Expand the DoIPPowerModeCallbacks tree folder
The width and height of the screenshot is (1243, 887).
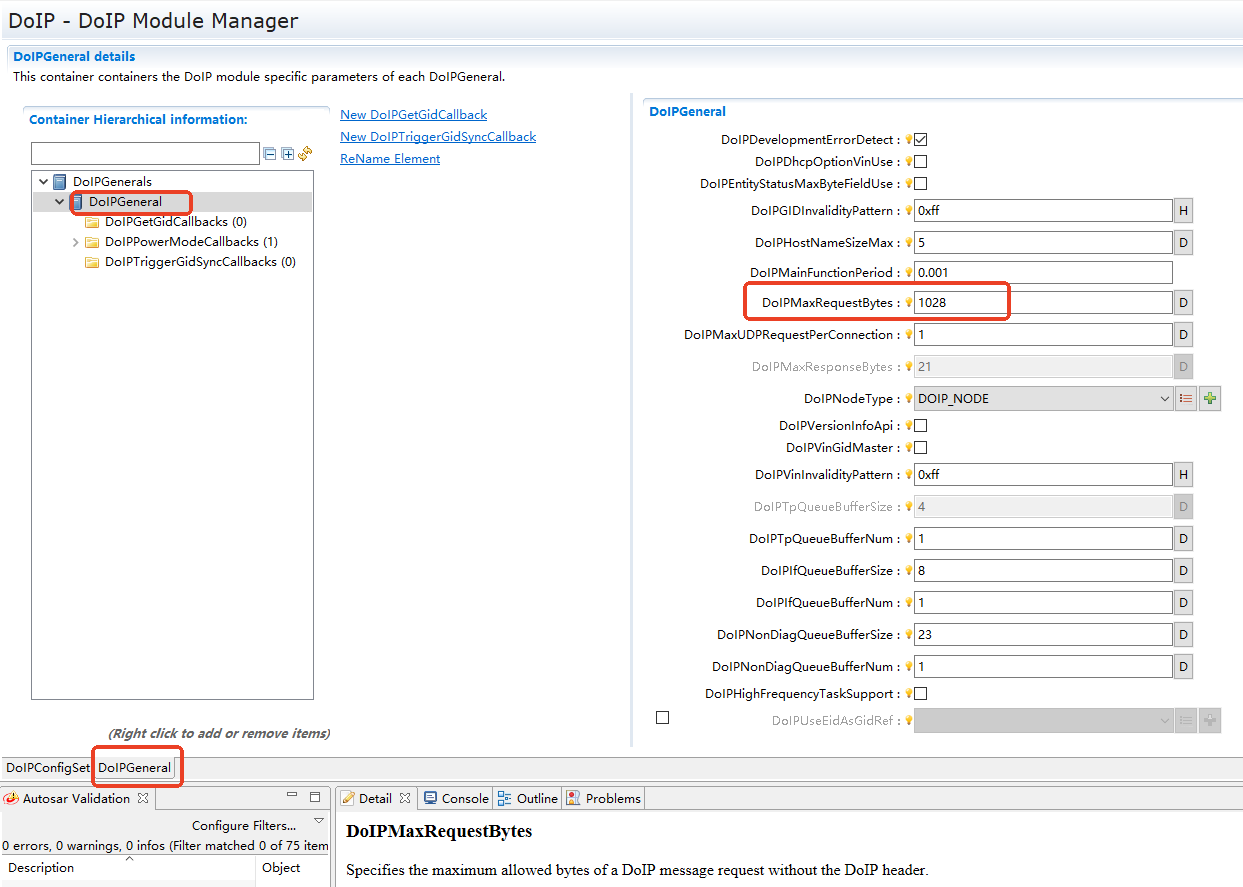point(76,242)
